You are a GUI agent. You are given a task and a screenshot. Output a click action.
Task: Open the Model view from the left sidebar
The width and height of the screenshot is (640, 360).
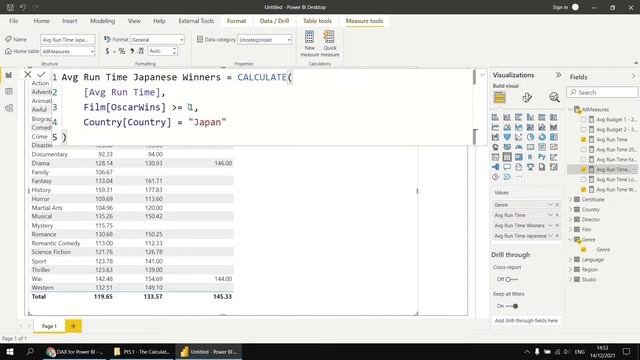pos(9,108)
